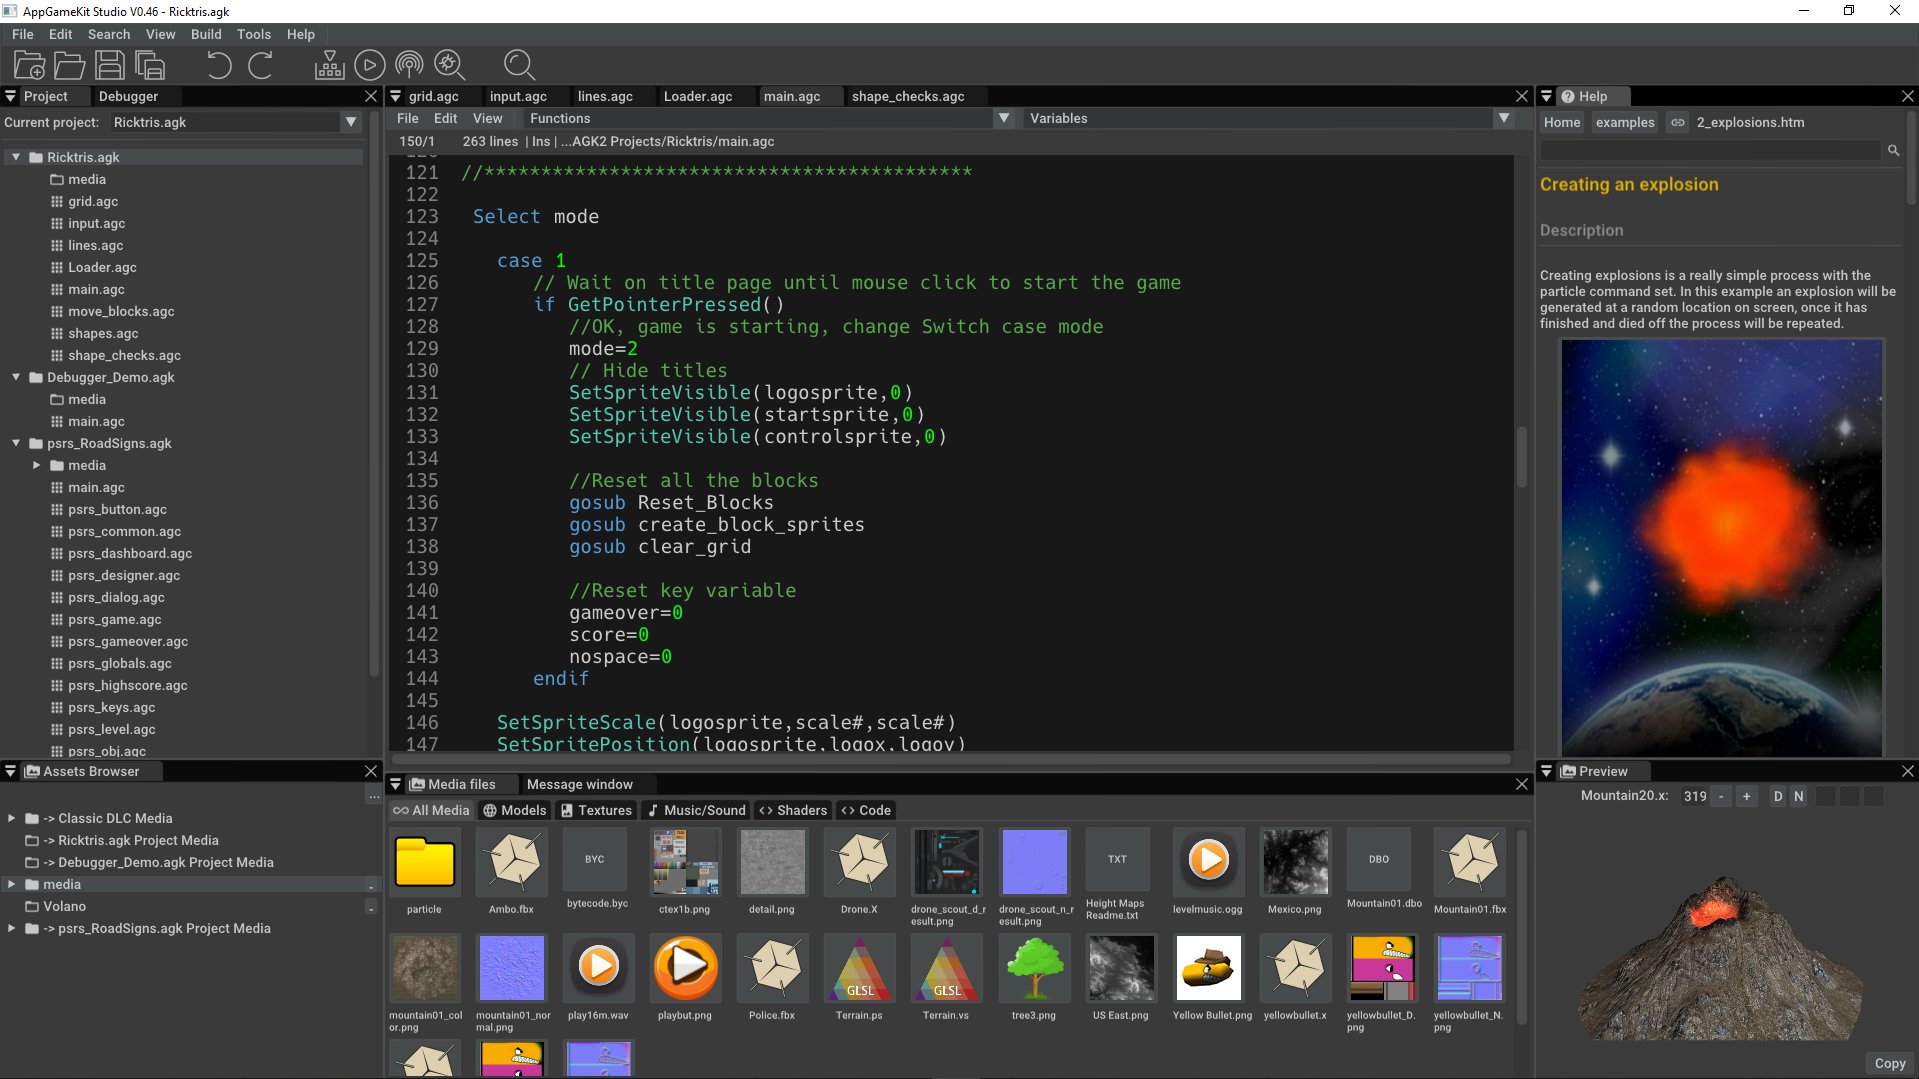Switch to the shape_checks.agc tab
Image resolution: width=1919 pixels, height=1079 pixels.
(x=908, y=96)
